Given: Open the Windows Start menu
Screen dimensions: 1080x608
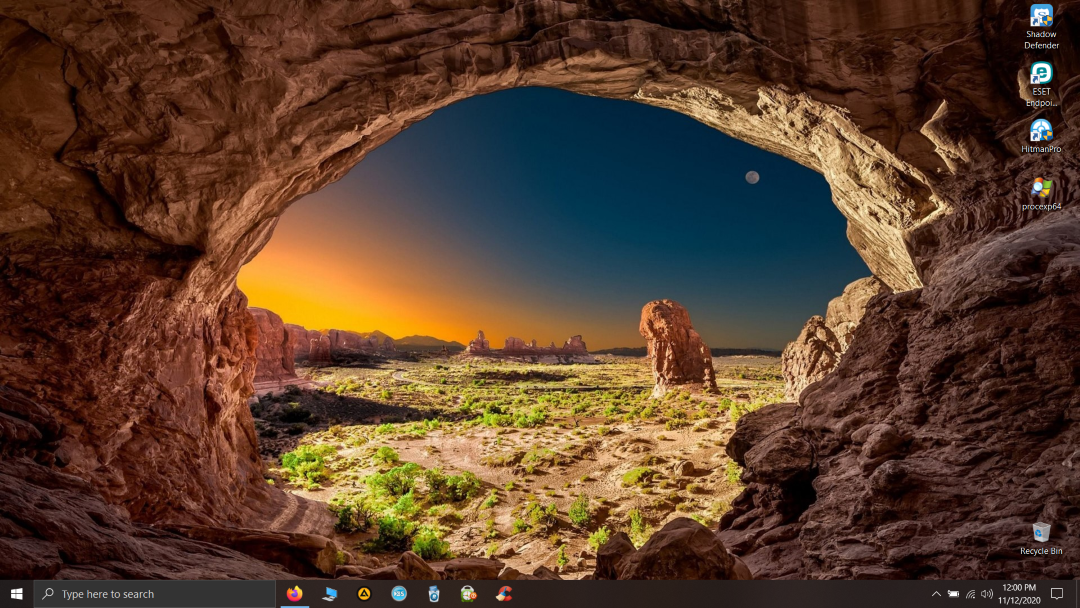Looking at the screenshot, I should click(x=16, y=594).
